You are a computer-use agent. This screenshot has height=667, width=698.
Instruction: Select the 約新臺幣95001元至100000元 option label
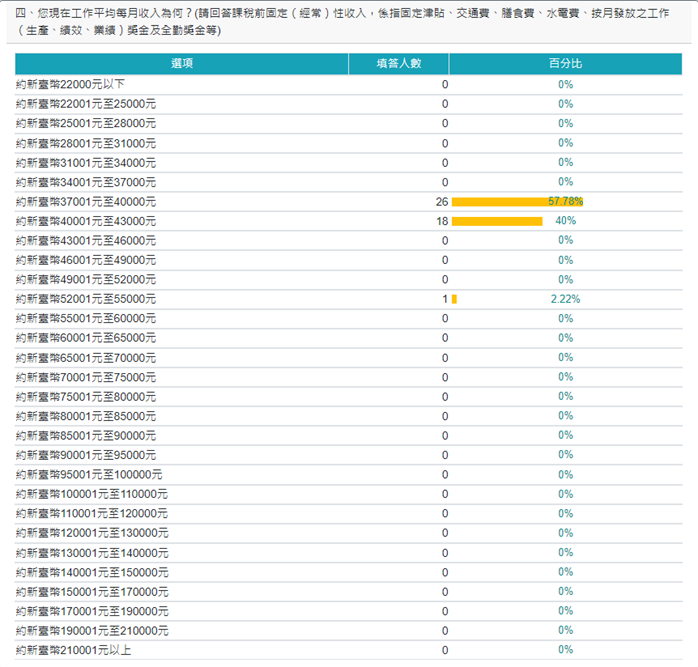coord(89,474)
